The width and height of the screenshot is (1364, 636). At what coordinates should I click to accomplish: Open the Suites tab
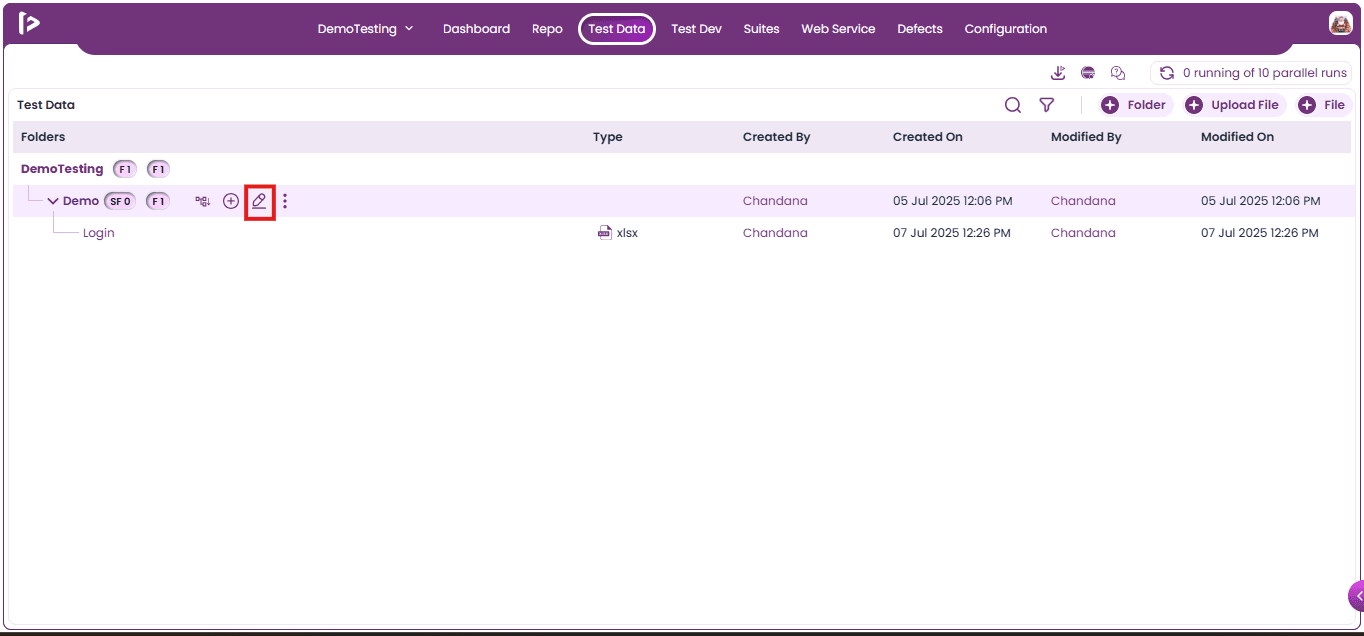point(761,29)
